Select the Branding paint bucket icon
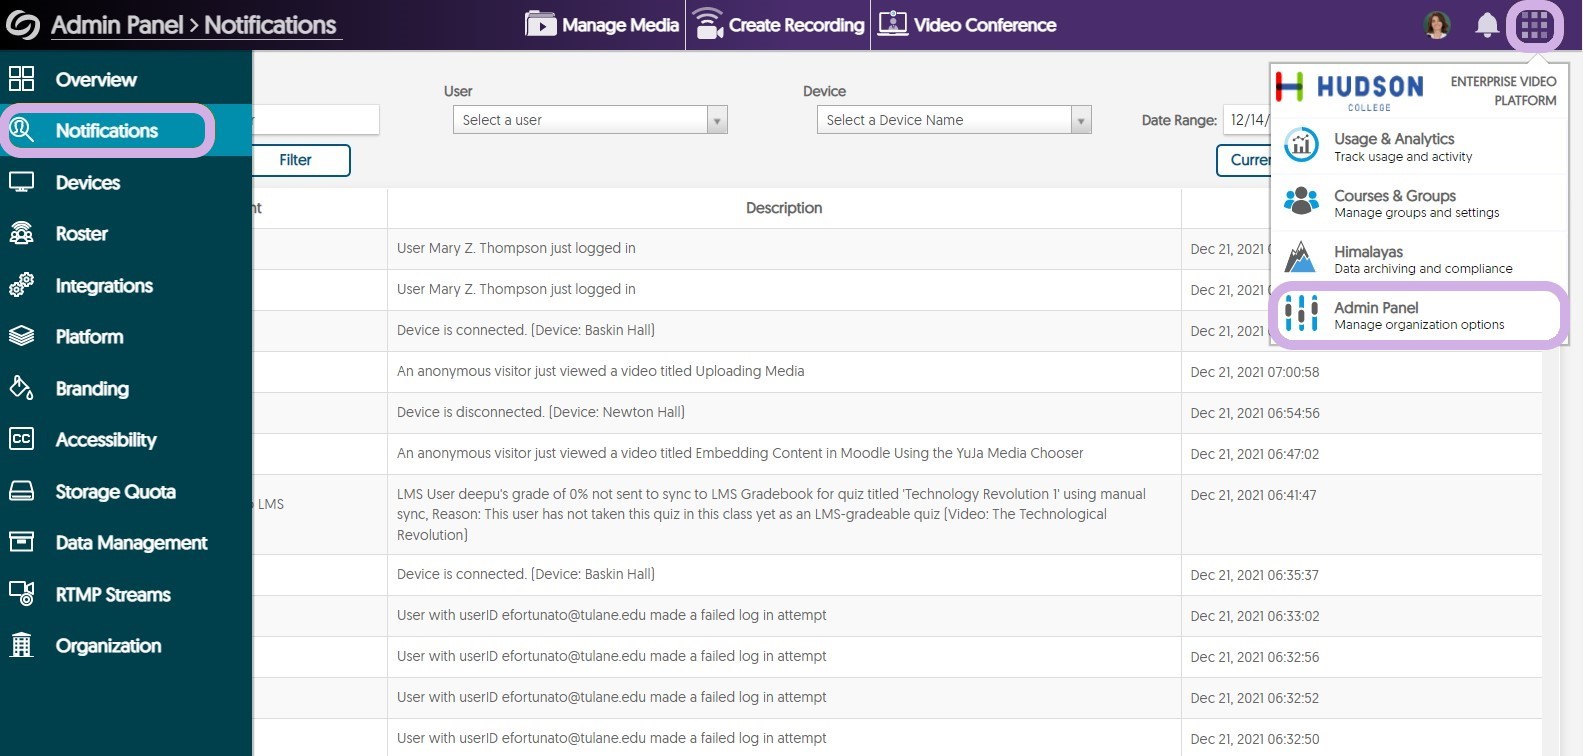Viewport: 1583px width, 756px height. [x=21, y=388]
